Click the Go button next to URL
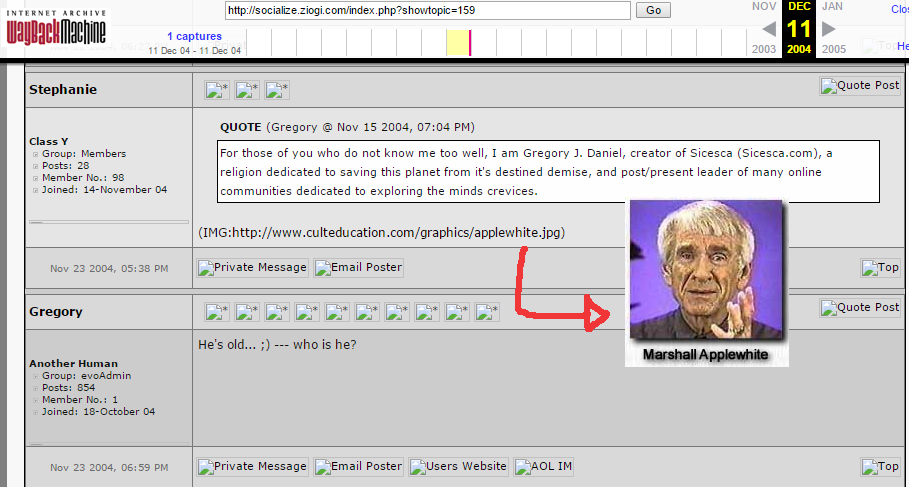This screenshot has height=487, width=909. [x=653, y=10]
